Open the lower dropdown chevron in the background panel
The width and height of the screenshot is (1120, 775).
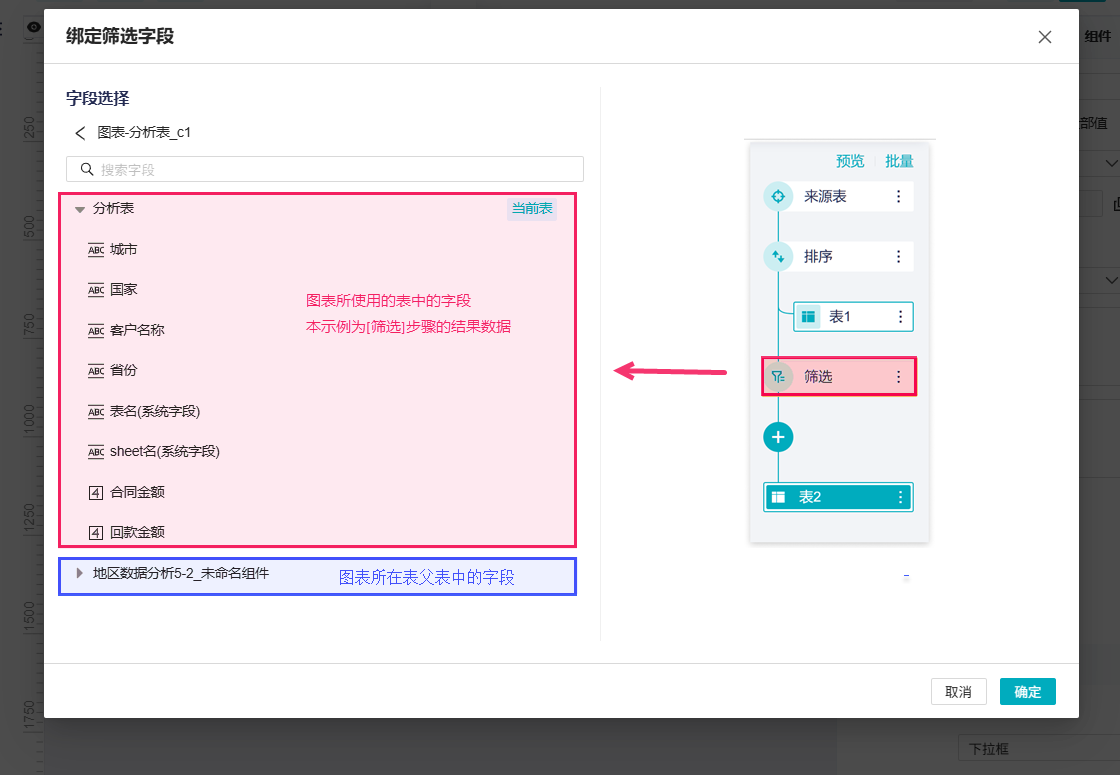pos(1111,280)
